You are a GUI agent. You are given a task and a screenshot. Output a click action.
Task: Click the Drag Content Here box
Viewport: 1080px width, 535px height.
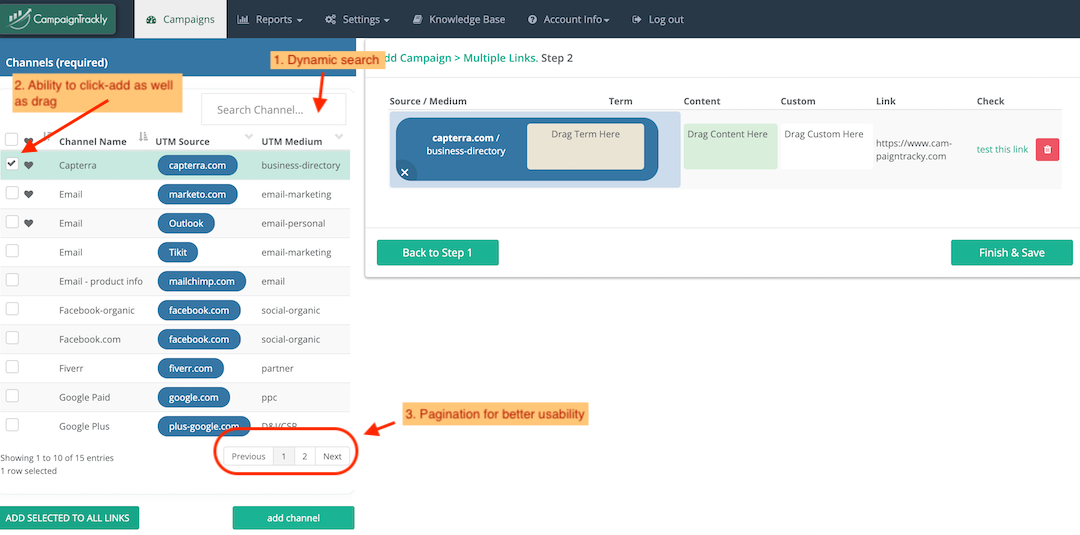pyautogui.click(x=730, y=146)
